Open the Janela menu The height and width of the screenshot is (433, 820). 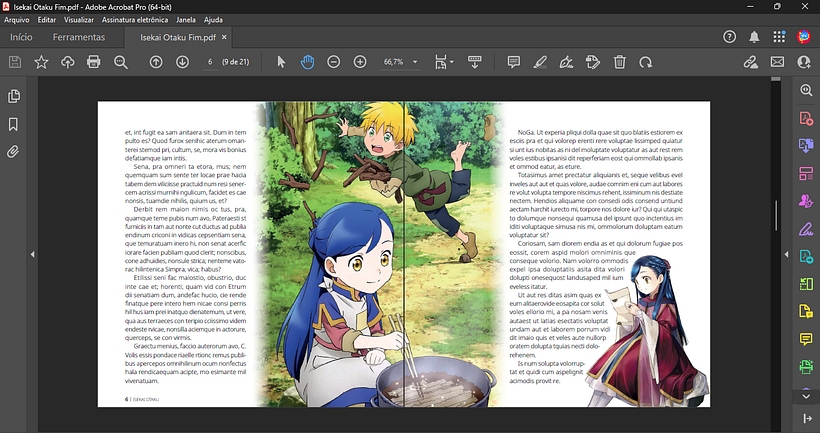(186, 20)
